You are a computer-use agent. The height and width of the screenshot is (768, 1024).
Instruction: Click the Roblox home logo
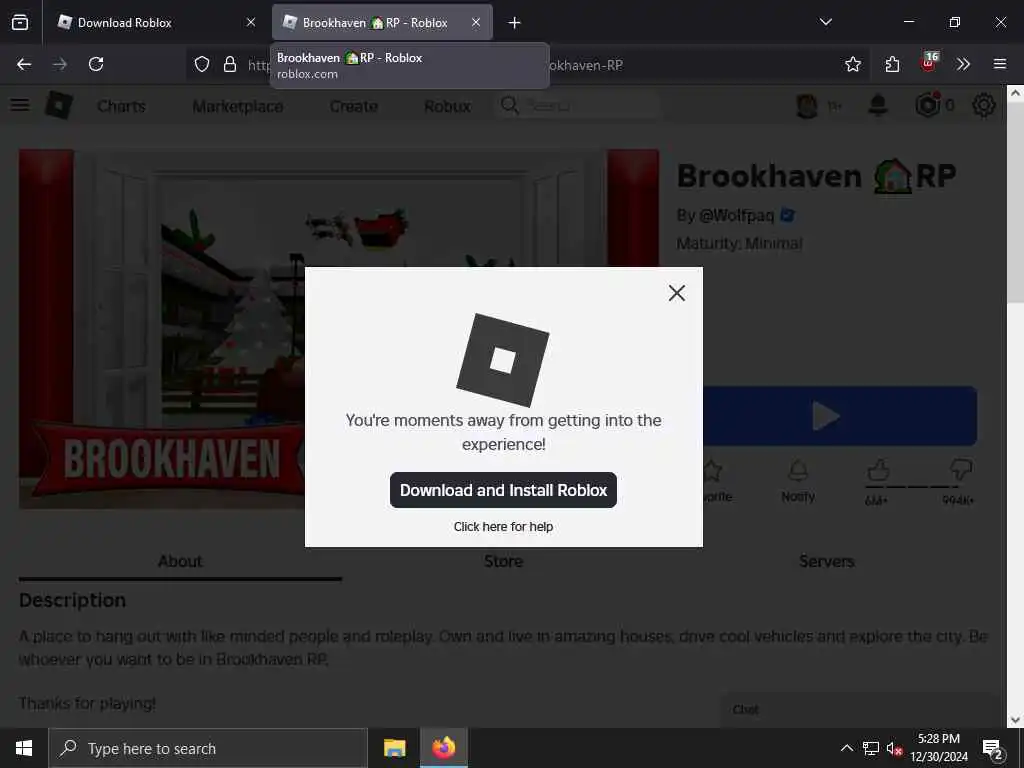pyautogui.click(x=59, y=104)
